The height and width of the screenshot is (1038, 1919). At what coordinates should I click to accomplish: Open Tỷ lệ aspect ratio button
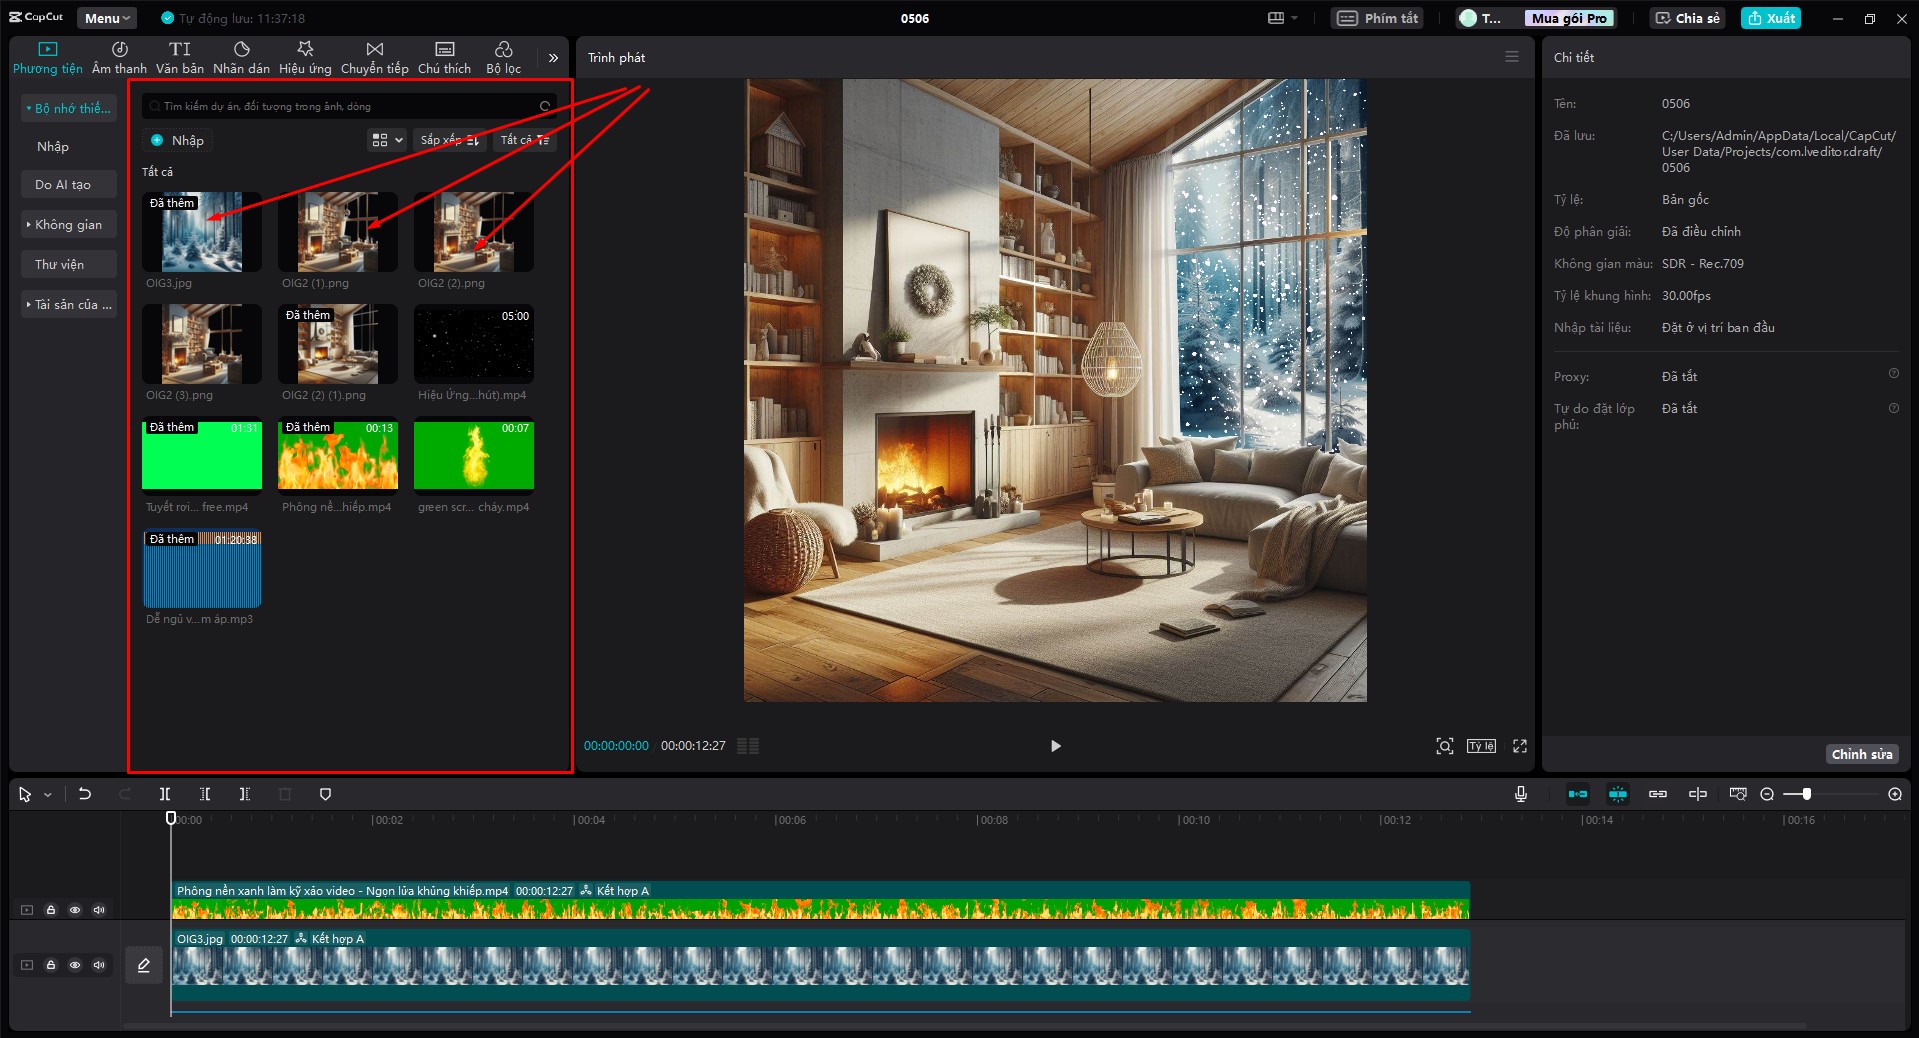click(1481, 746)
